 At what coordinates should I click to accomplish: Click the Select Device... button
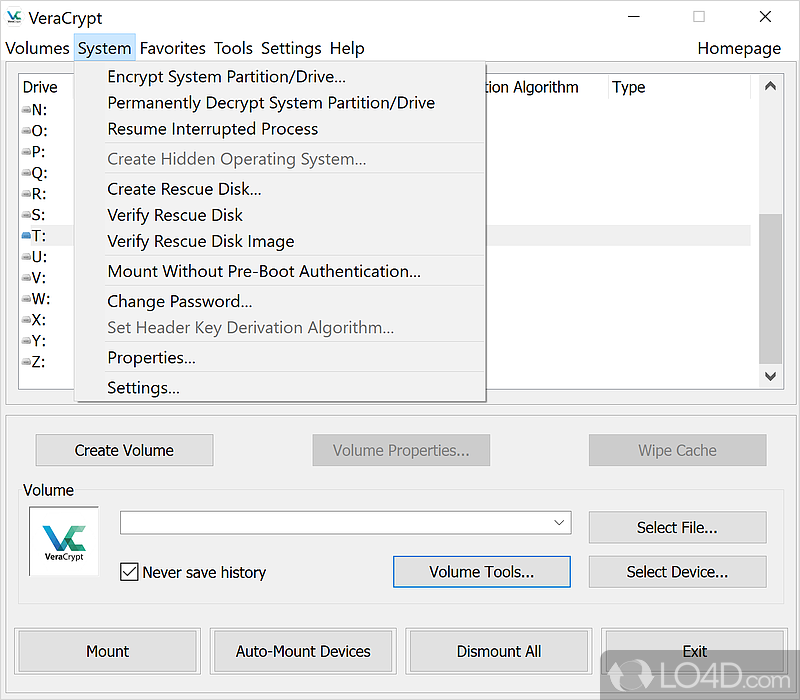point(677,571)
